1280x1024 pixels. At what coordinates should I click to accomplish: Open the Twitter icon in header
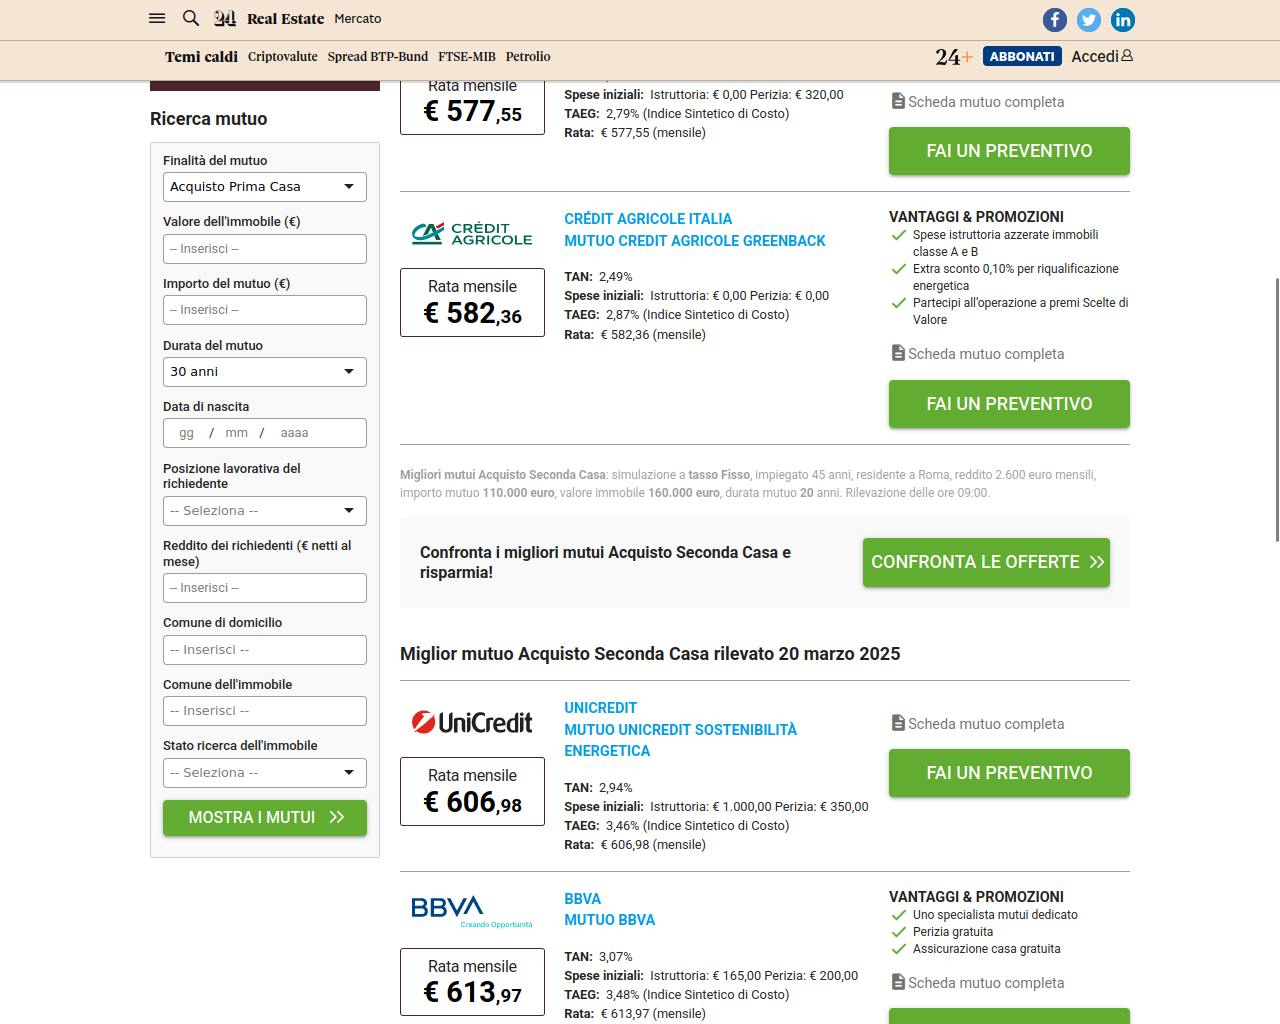1089,20
